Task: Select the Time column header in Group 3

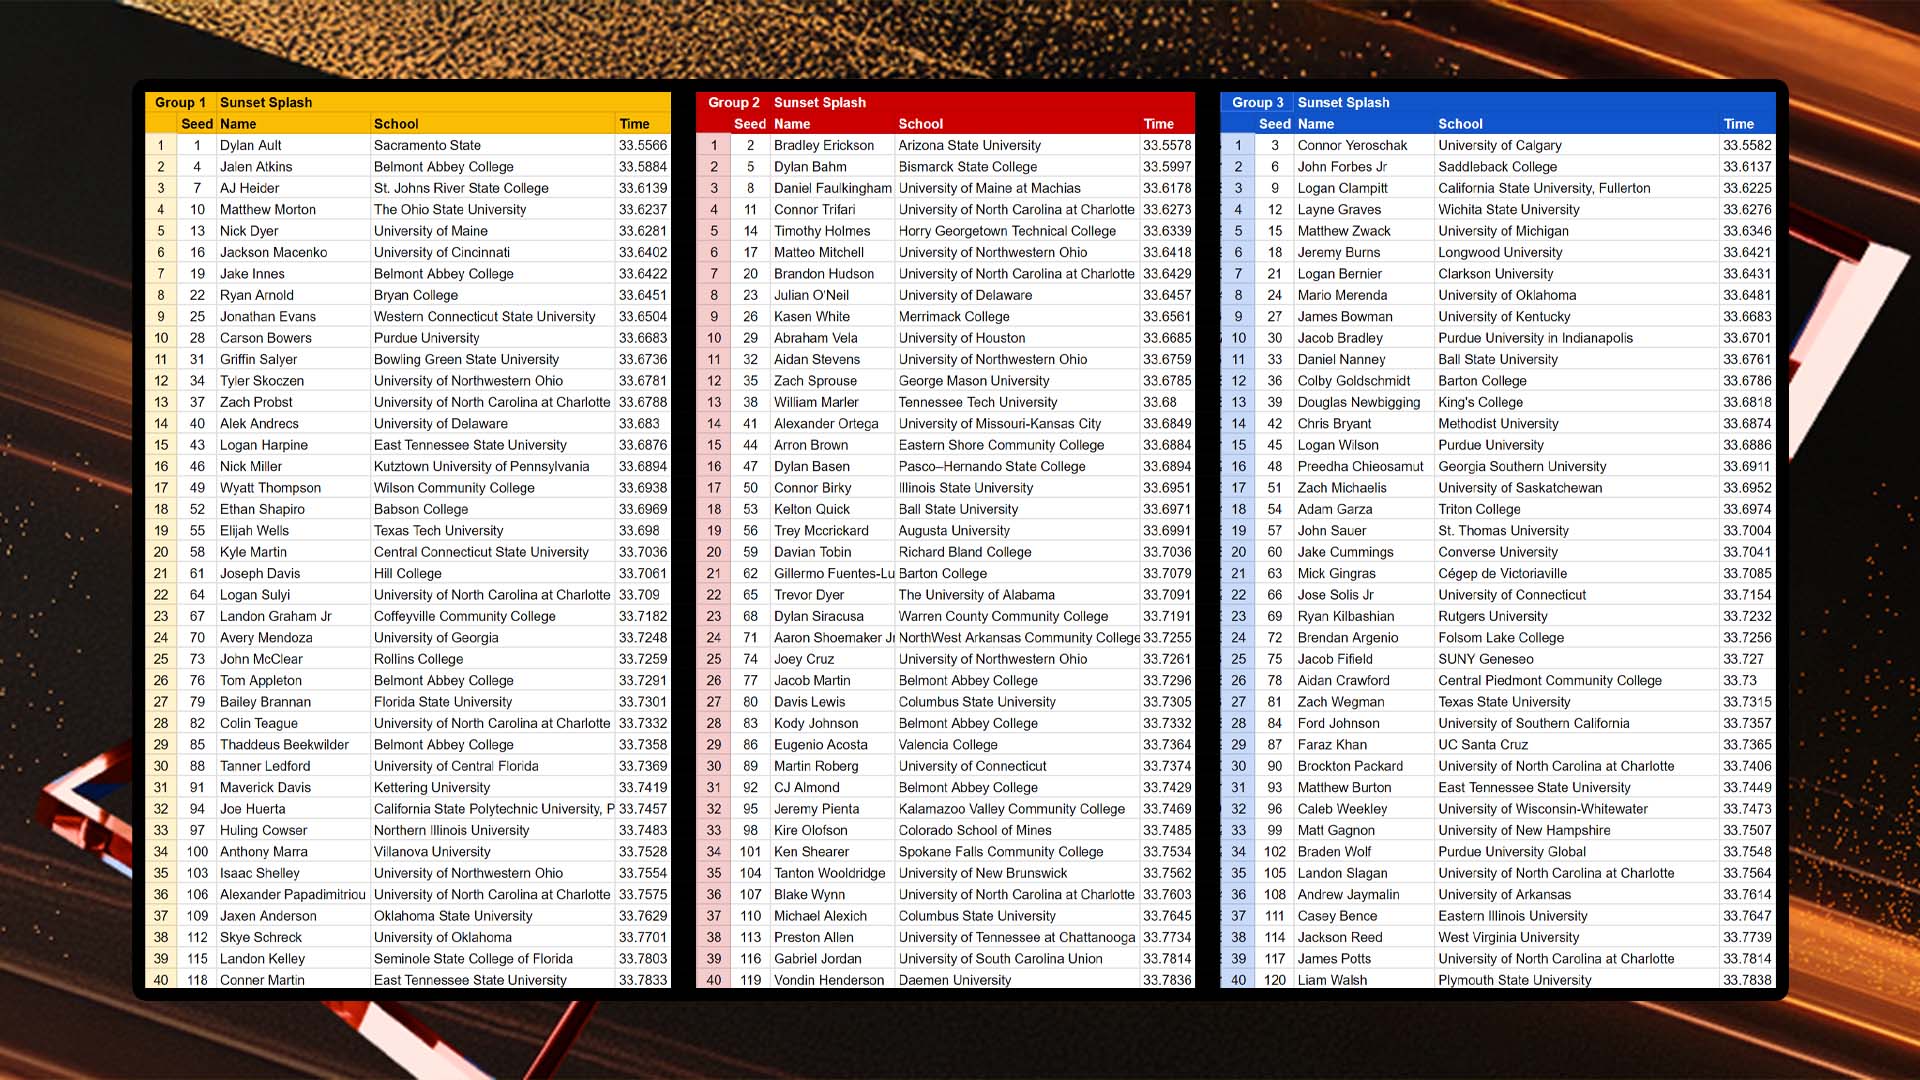Action: pos(1738,124)
